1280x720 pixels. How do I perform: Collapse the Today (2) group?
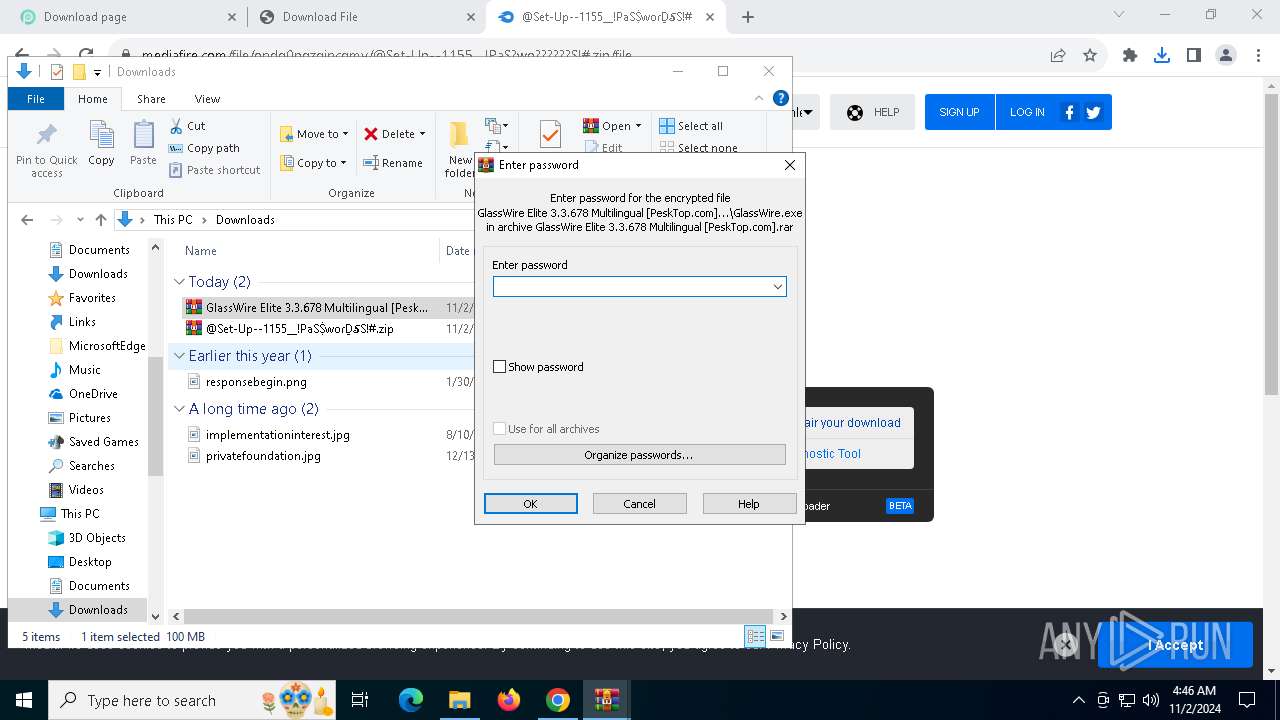[x=179, y=282]
